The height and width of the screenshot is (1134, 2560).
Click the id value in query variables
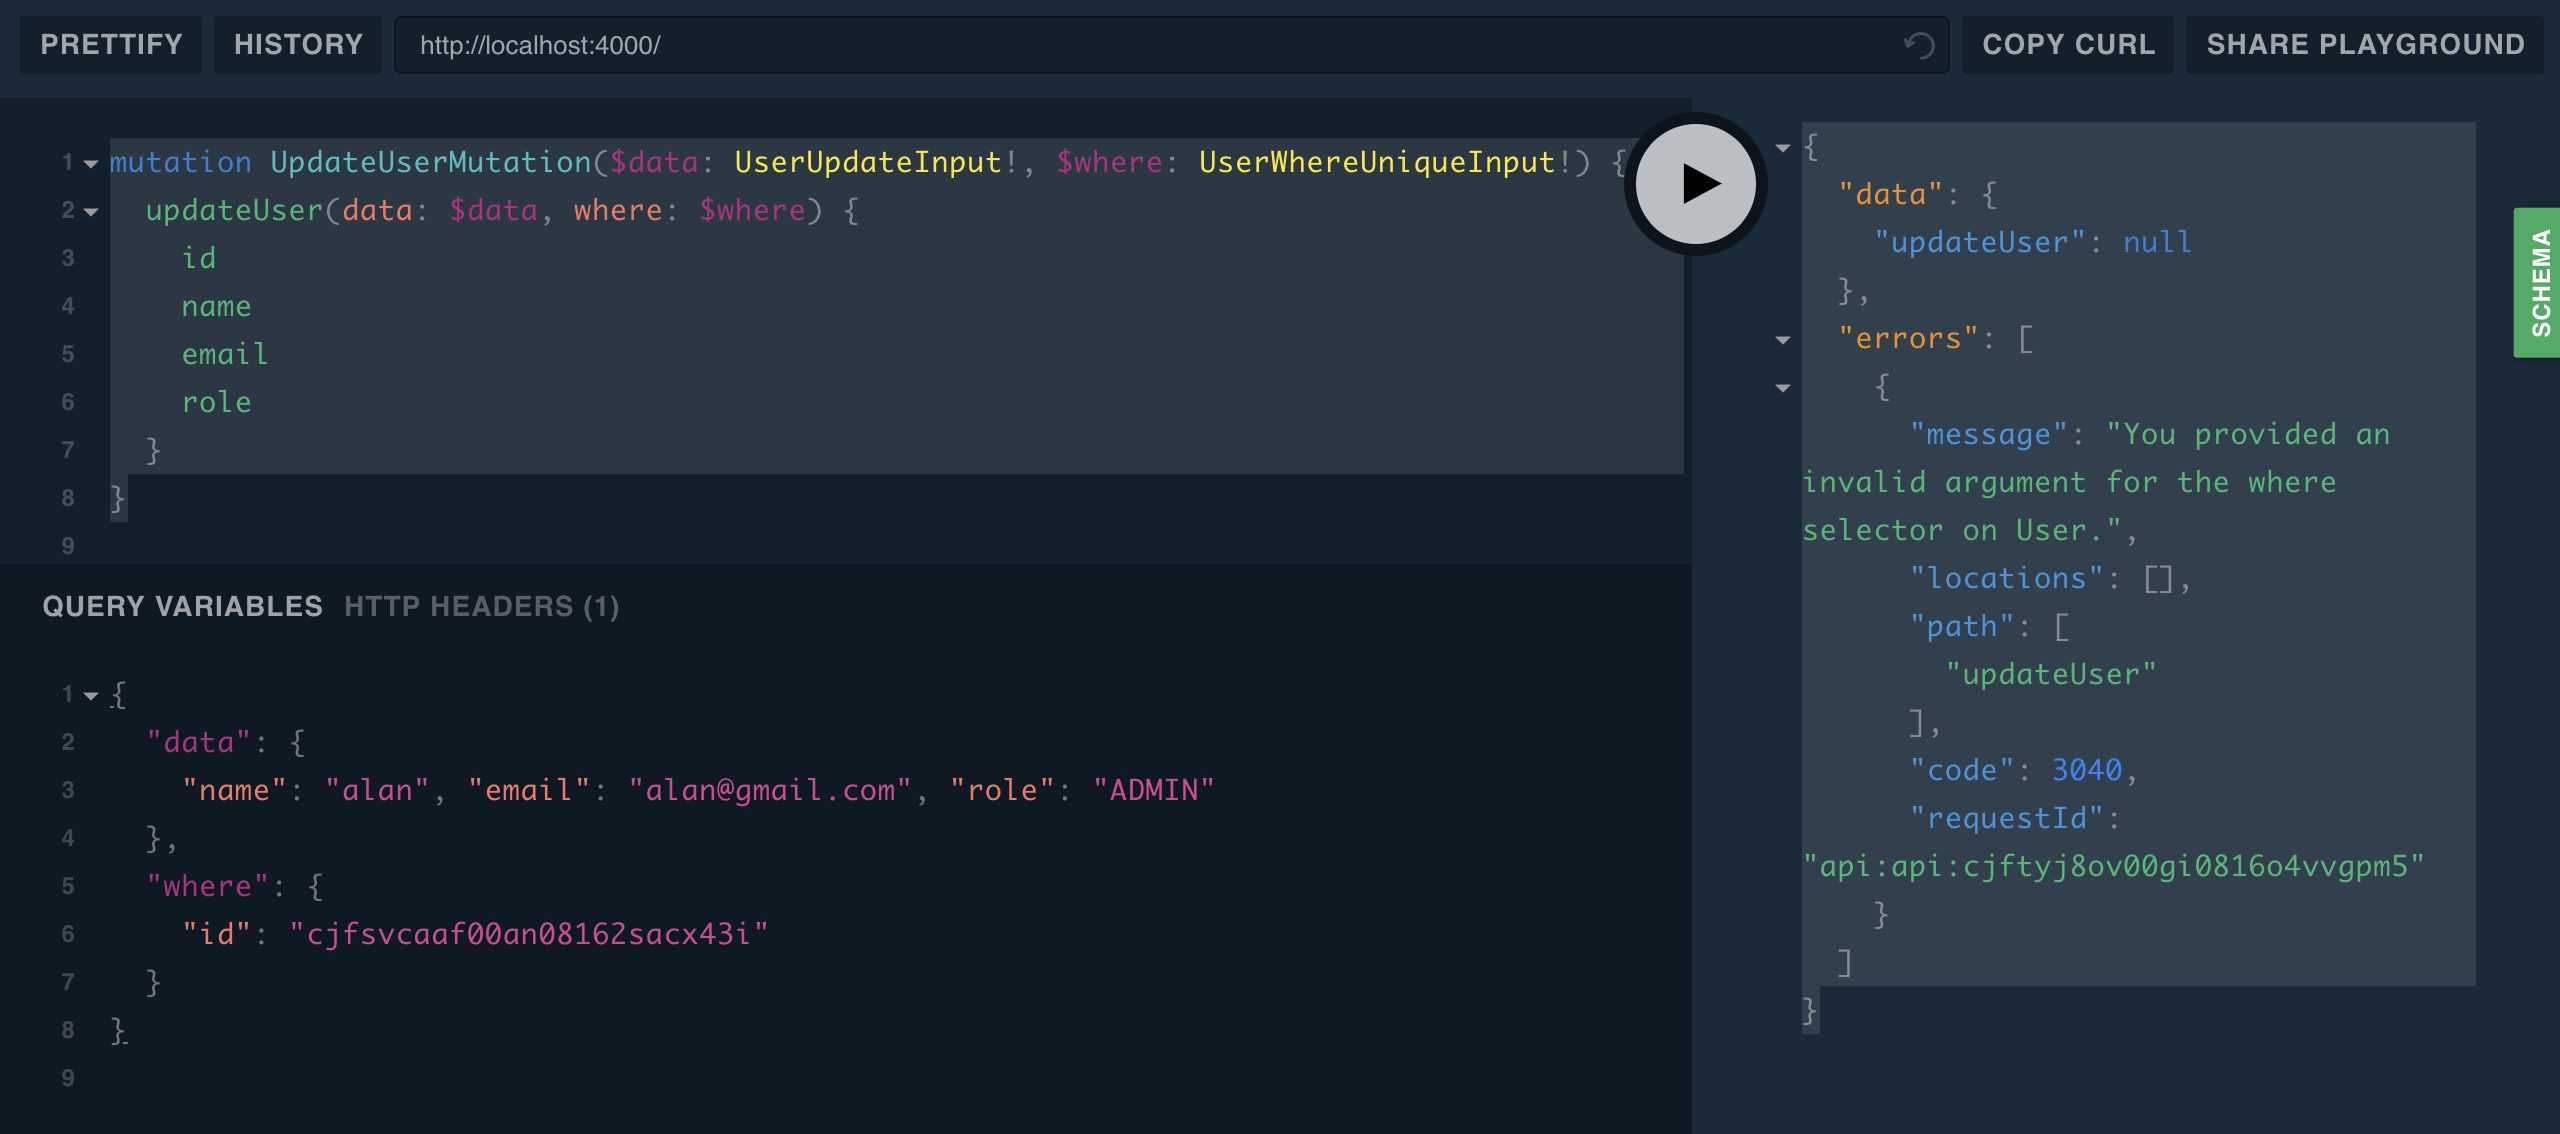(528, 934)
